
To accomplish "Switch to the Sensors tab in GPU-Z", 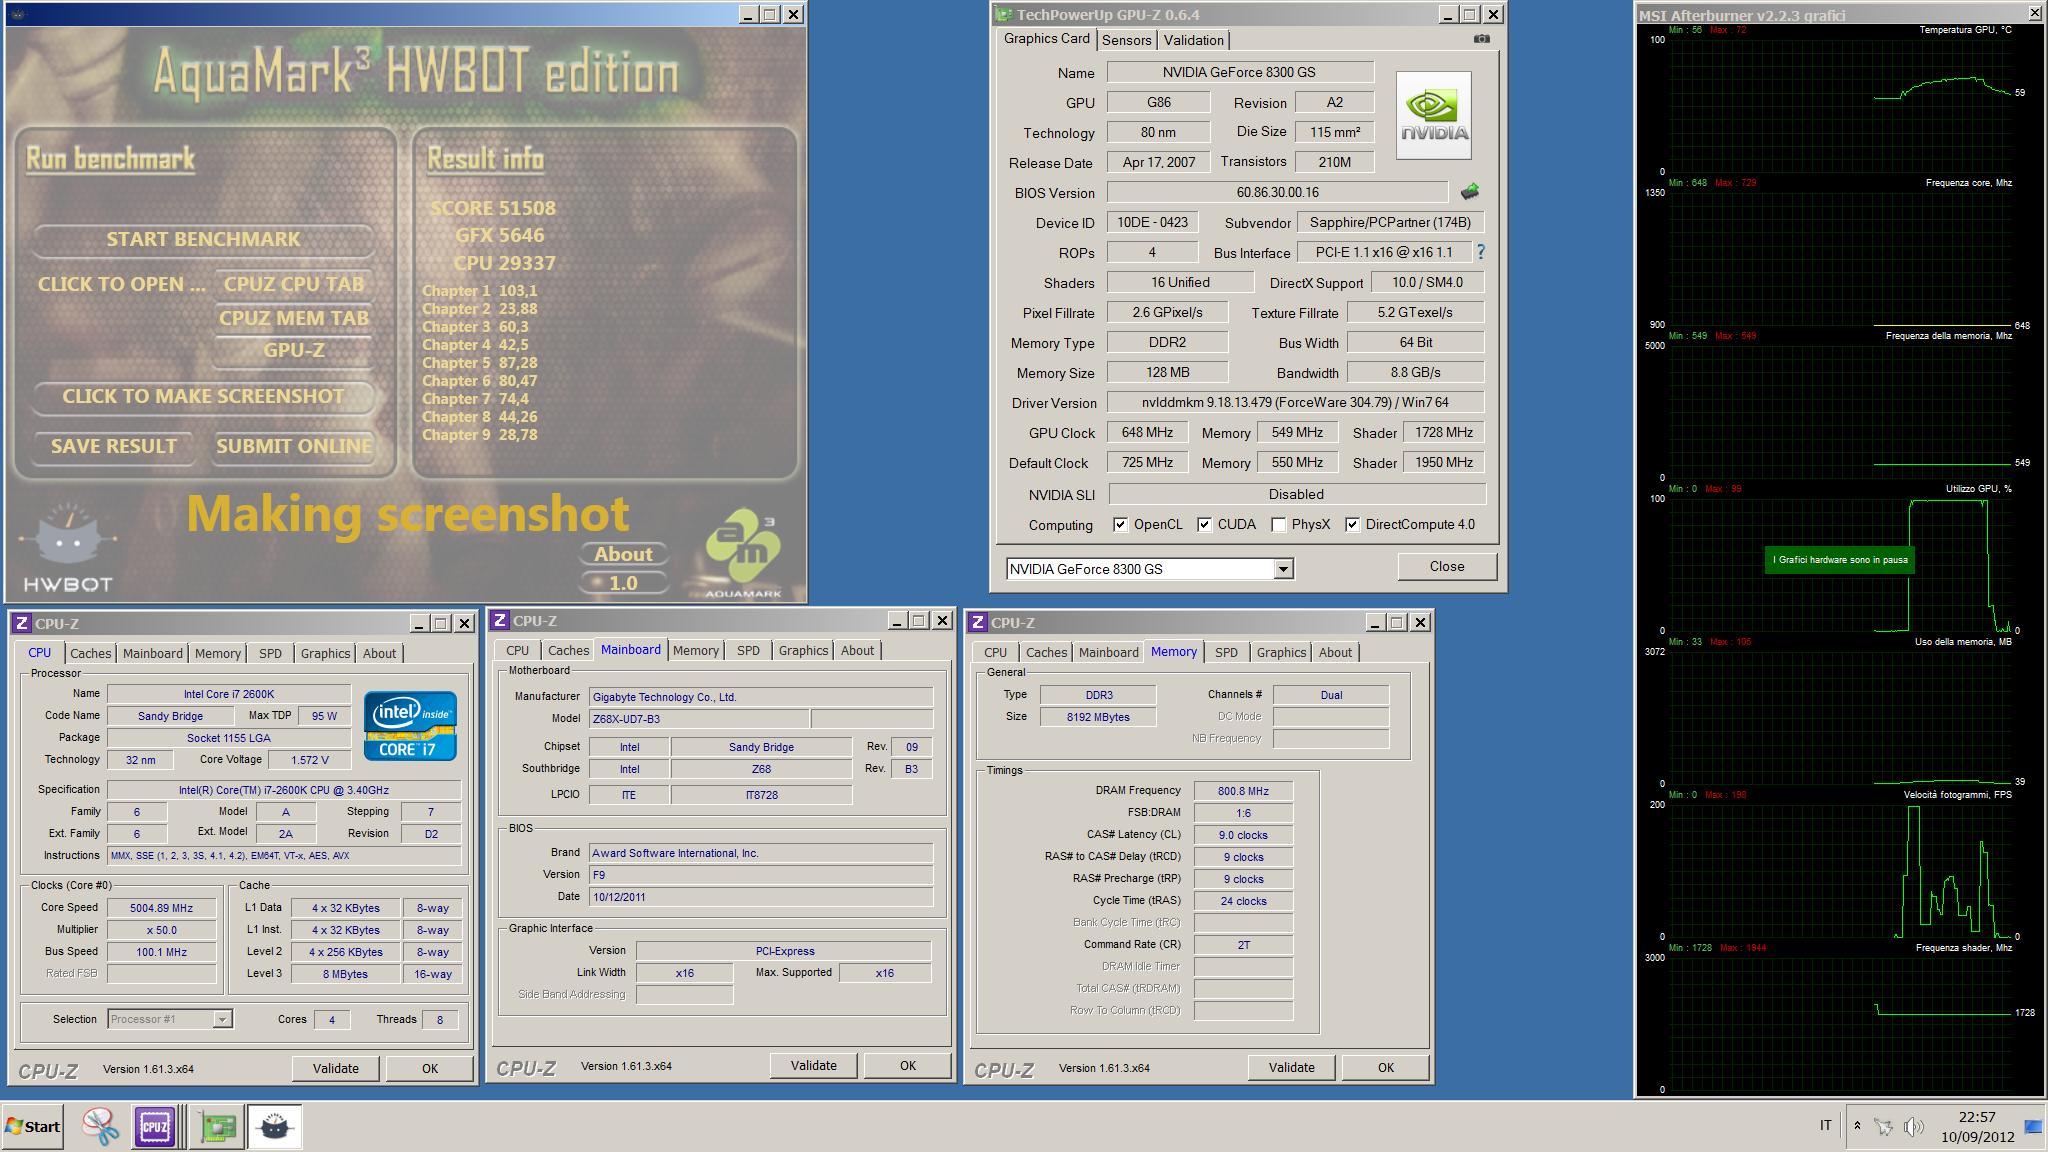I will click(x=1126, y=40).
